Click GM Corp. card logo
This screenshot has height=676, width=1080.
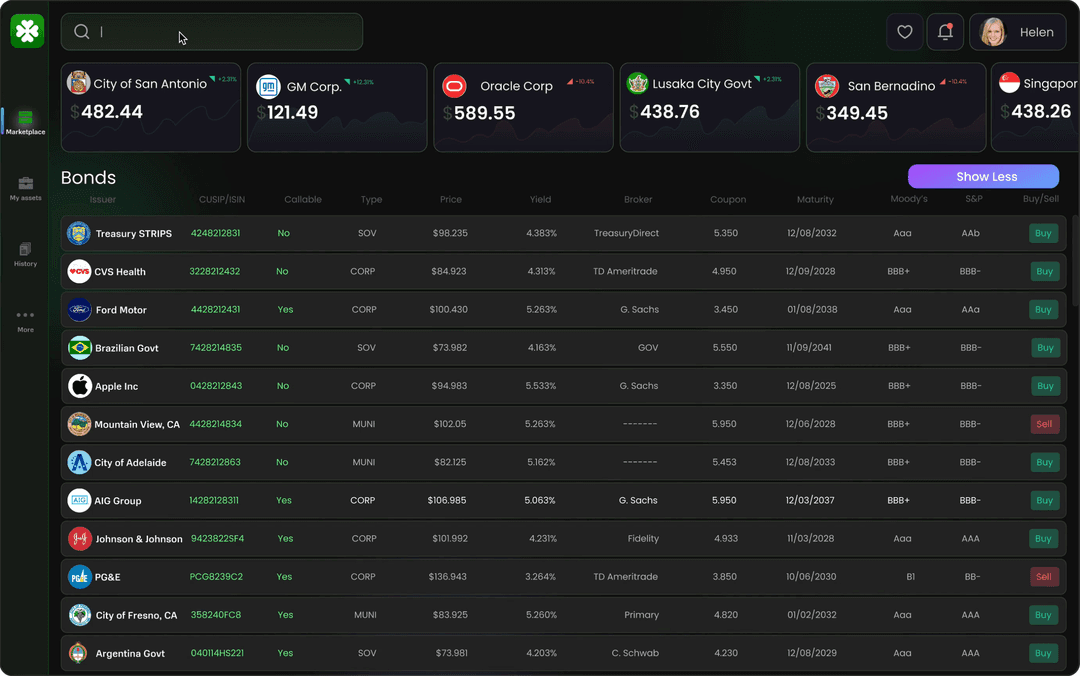[x=268, y=87]
